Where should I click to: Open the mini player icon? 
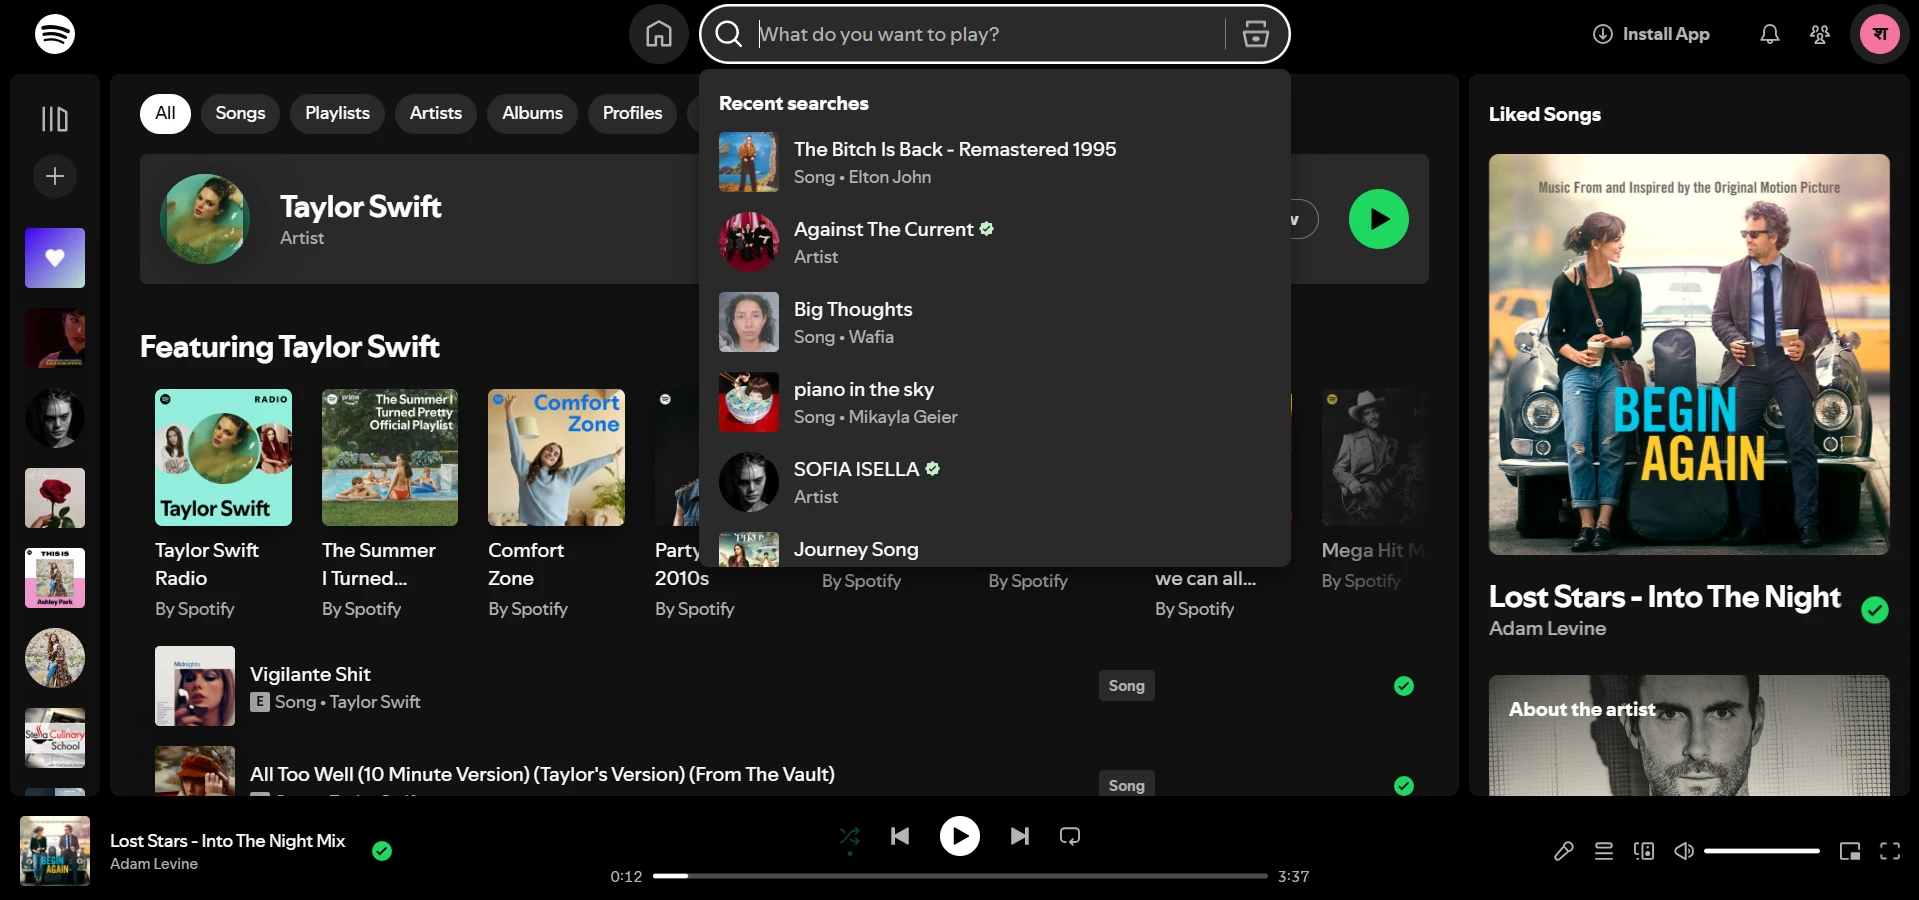1850,851
